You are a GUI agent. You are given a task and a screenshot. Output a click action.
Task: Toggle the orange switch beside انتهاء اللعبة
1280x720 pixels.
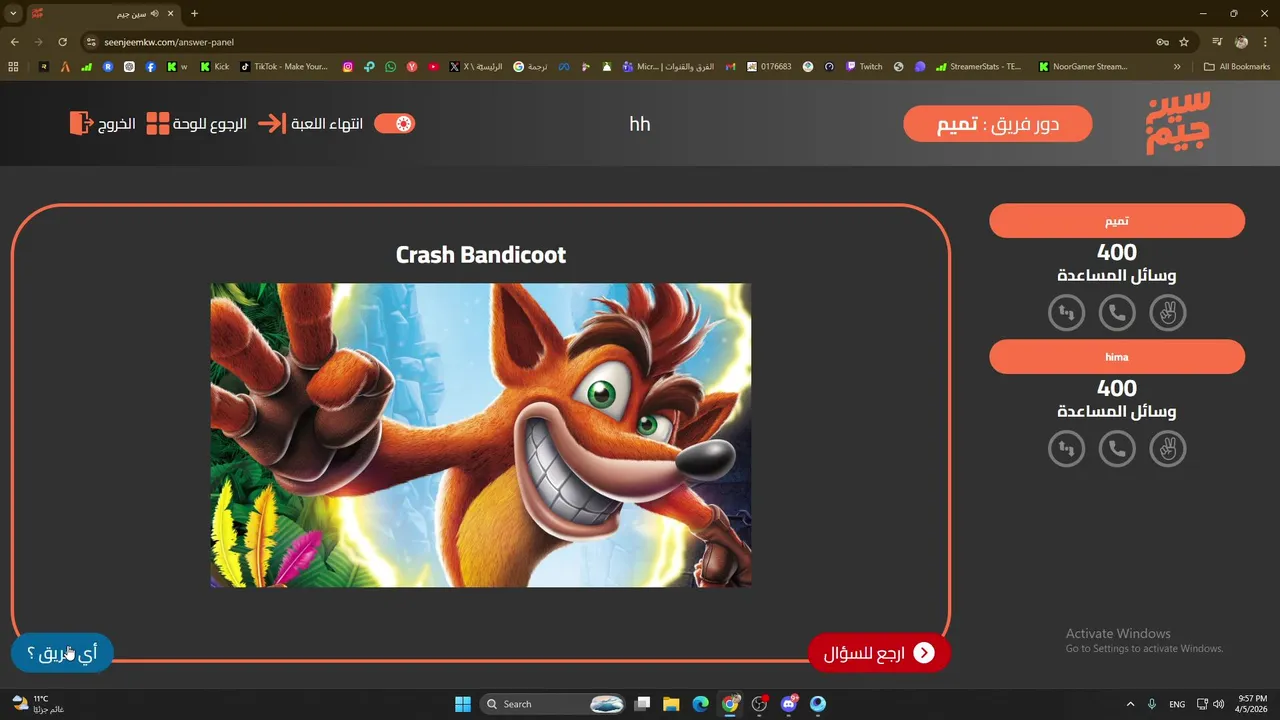coord(394,124)
